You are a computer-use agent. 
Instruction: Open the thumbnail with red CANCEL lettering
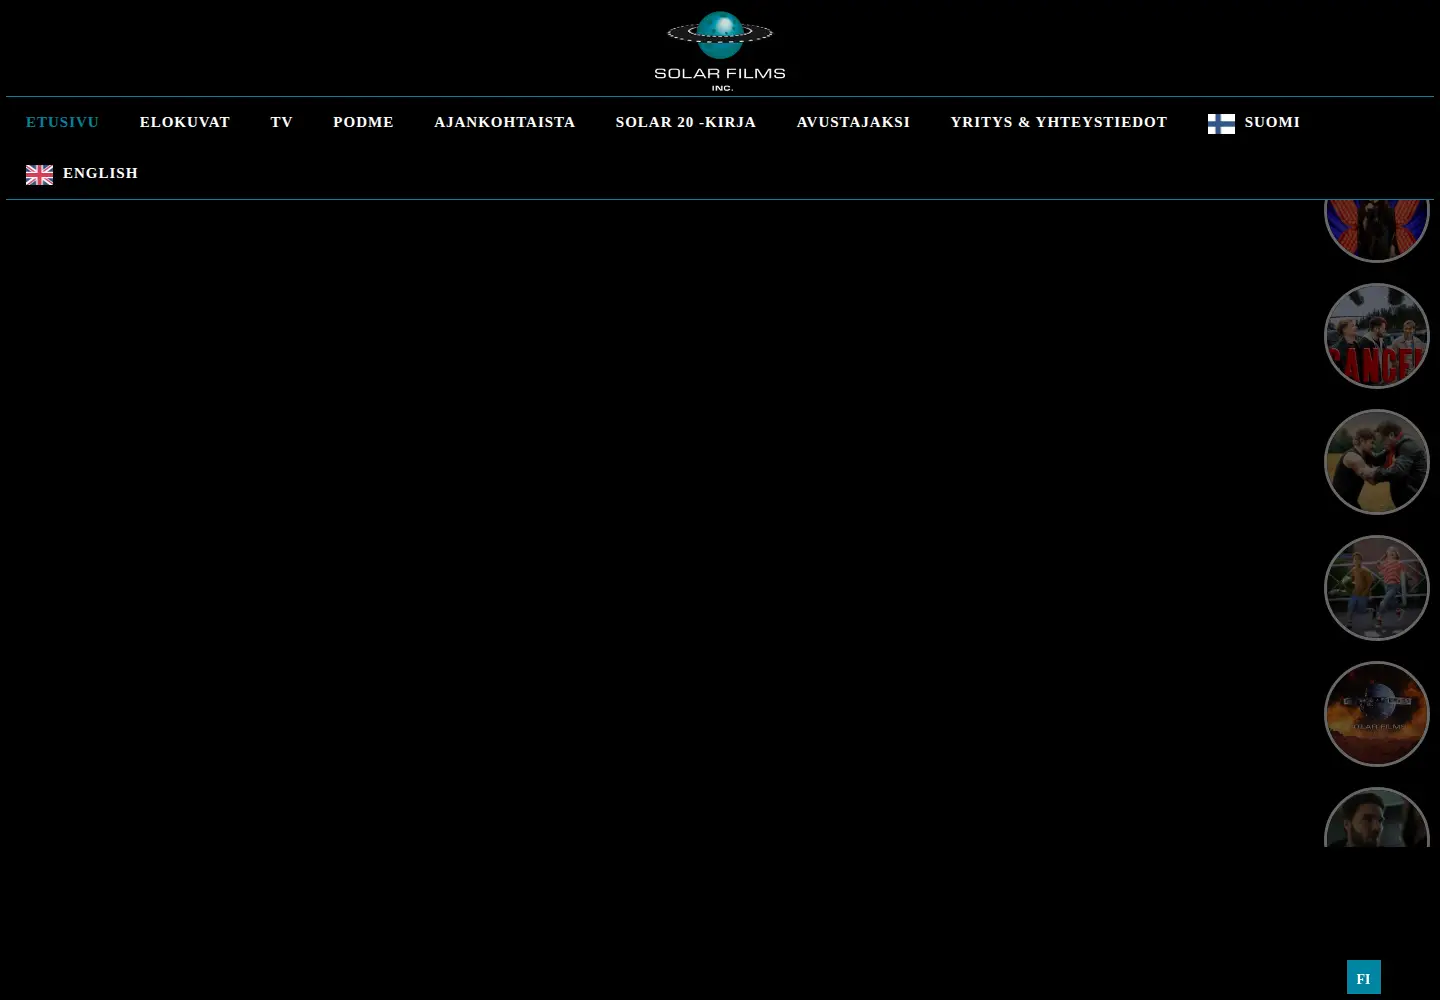click(1377, 336)
